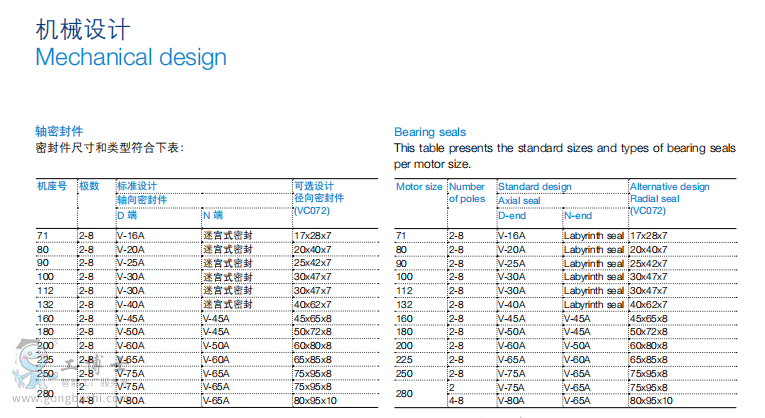The height and width of the screenshot is (418, 765).
Task: Click the 'Alternative design' column header
Action: tap(669, 187)
